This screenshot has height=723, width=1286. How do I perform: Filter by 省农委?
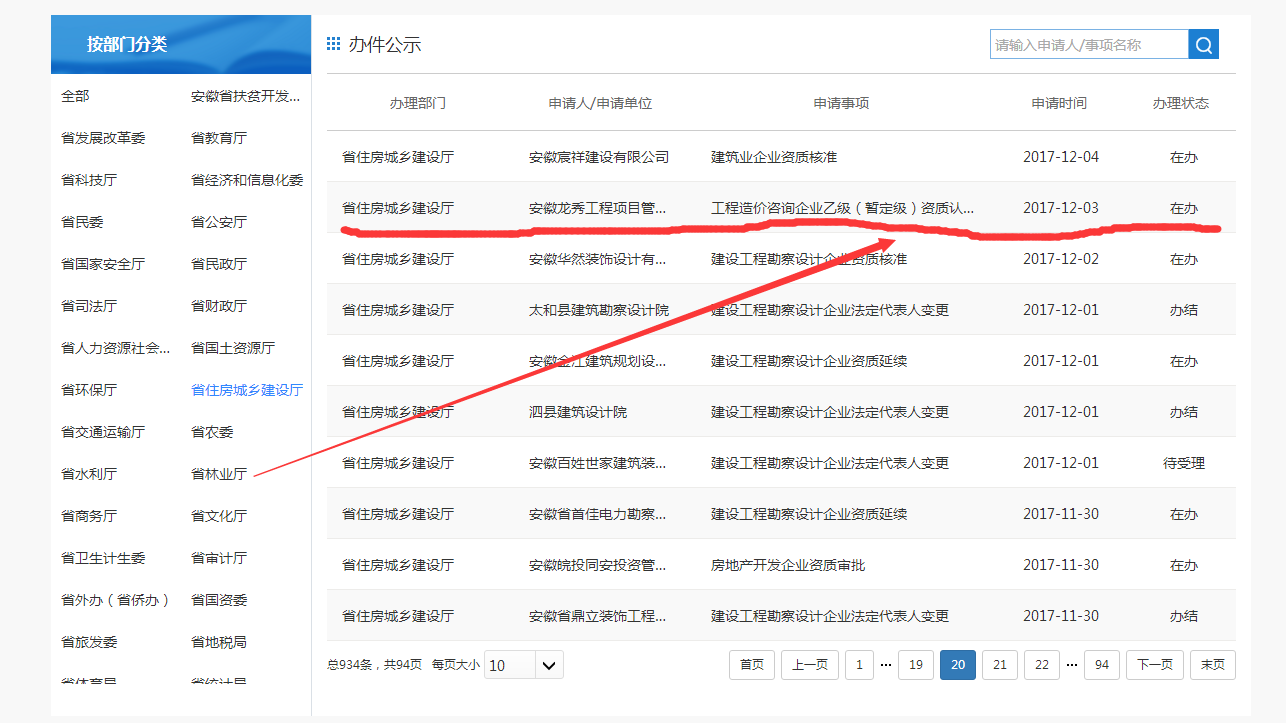click(212, 432)
